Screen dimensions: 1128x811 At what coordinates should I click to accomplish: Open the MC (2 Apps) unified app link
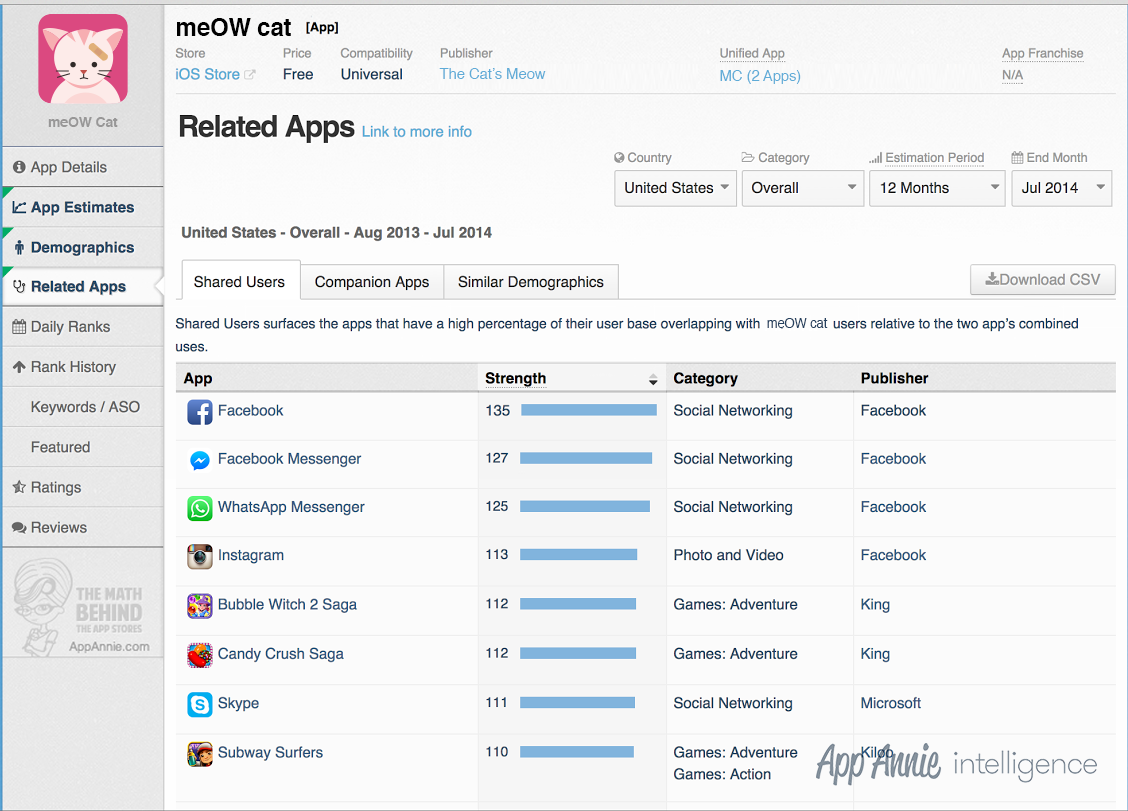(760, 76)
